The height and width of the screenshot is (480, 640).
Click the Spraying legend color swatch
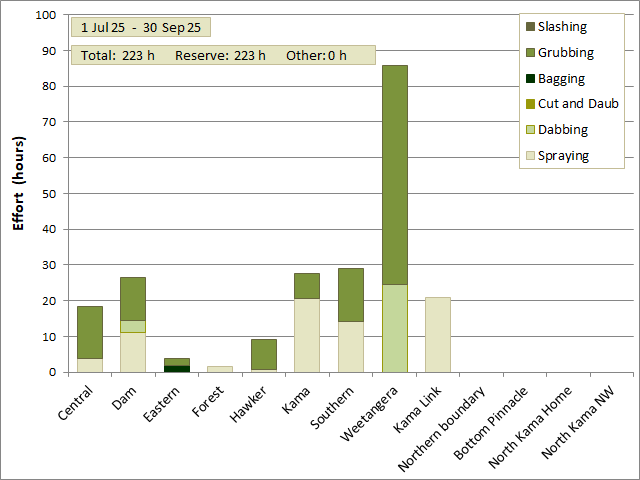[x=530, y=156]
